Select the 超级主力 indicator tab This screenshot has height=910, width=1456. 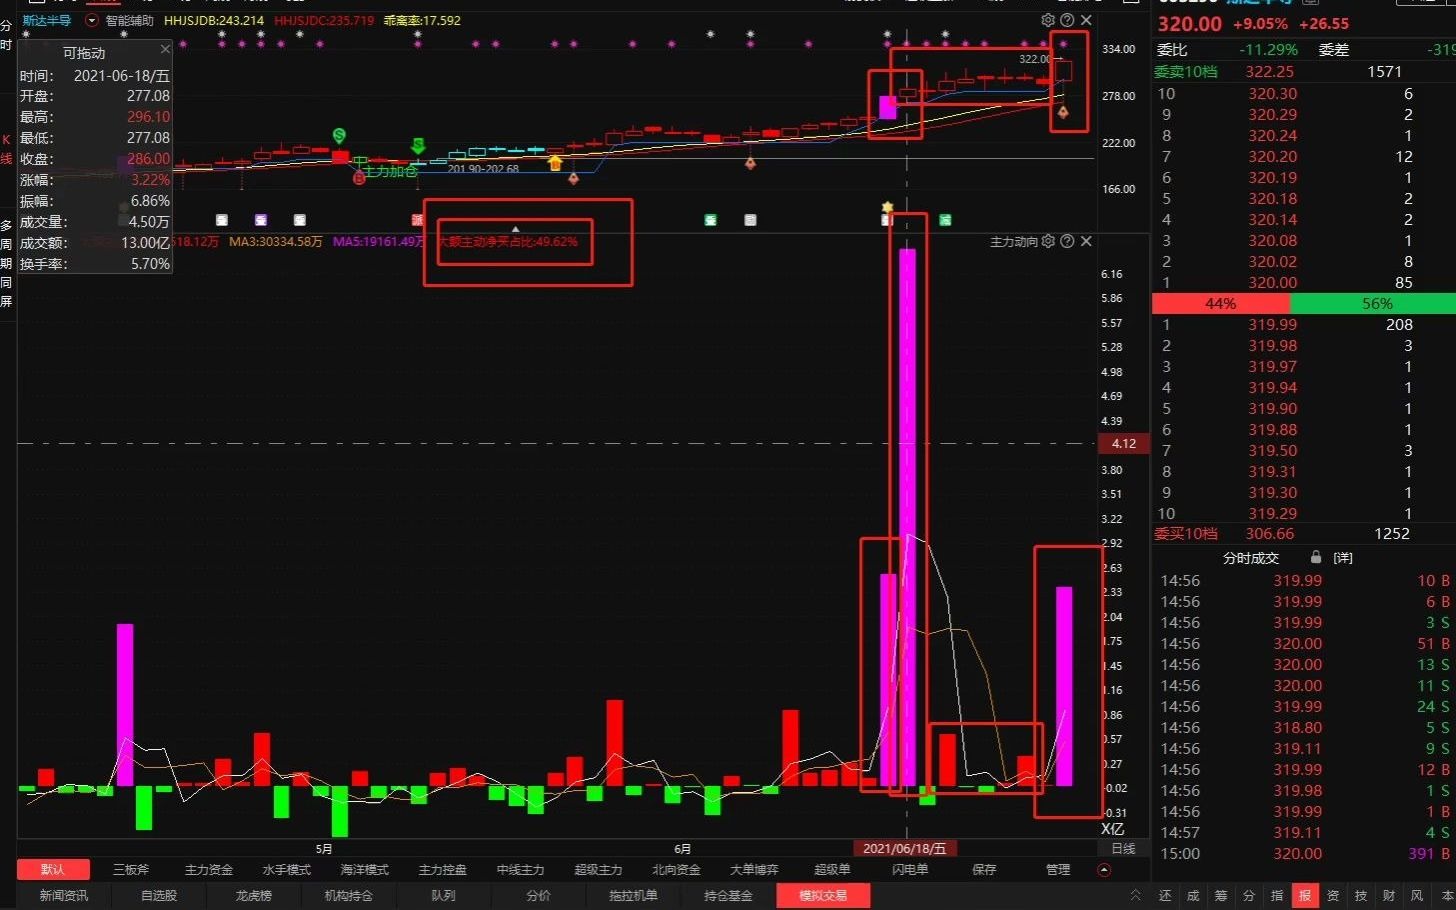click(599, 869)
